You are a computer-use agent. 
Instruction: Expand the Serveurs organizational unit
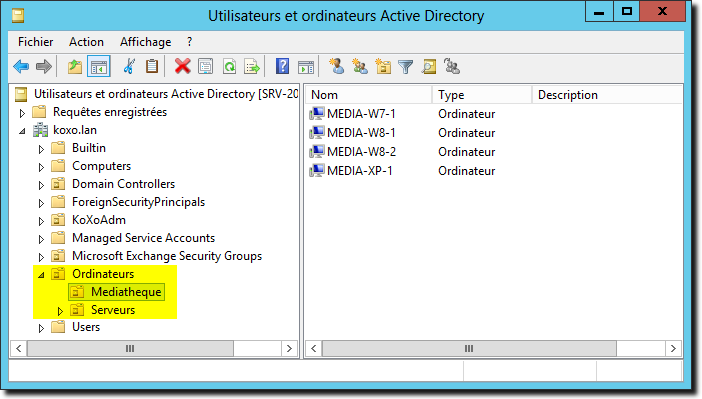[60, 311]
